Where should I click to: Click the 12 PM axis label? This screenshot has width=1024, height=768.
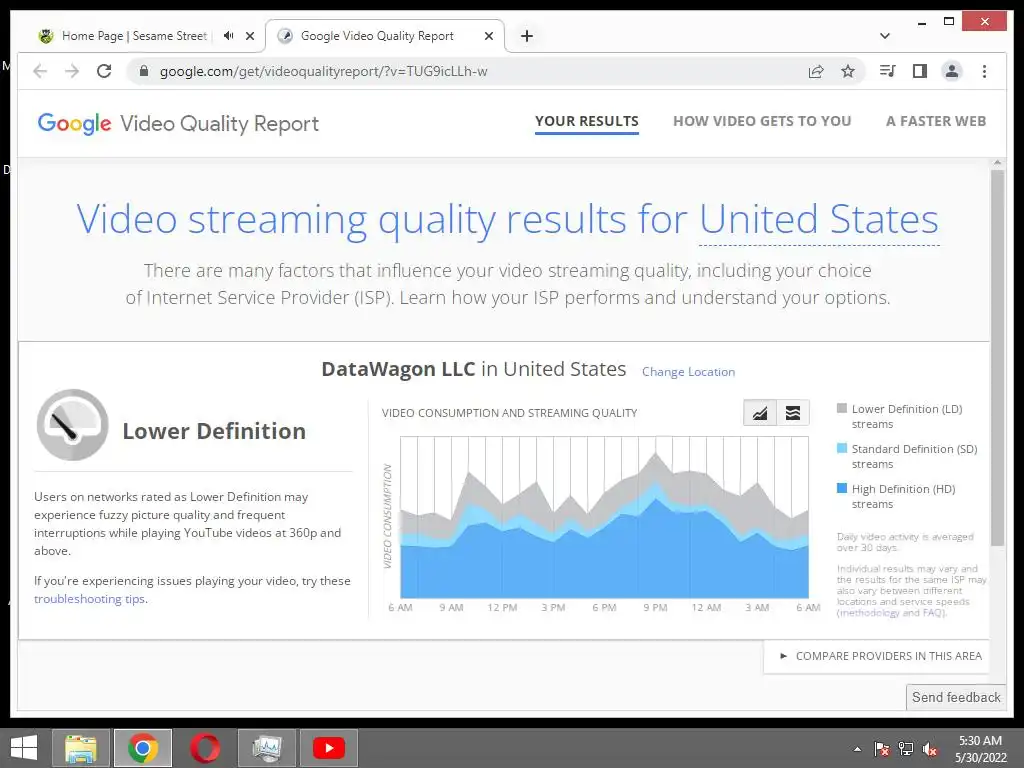click(x=502, y=607)
